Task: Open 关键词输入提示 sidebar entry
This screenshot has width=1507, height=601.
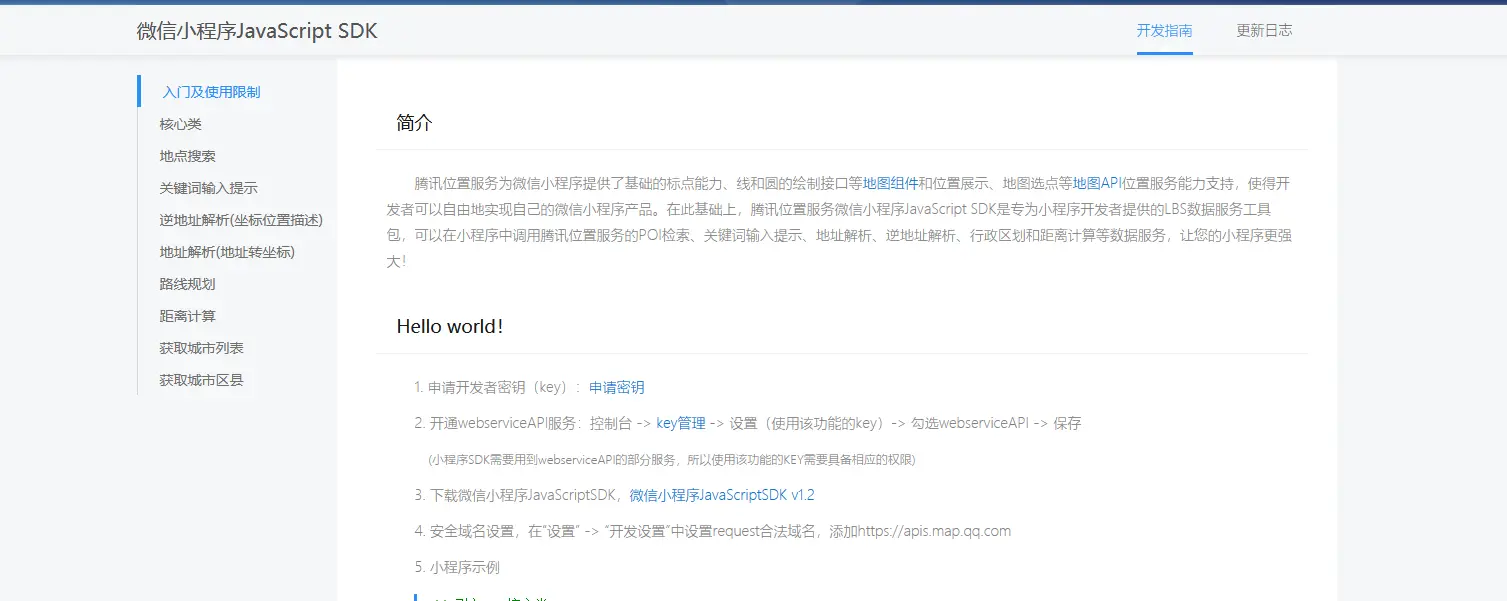Action: (x=208, y=188)
